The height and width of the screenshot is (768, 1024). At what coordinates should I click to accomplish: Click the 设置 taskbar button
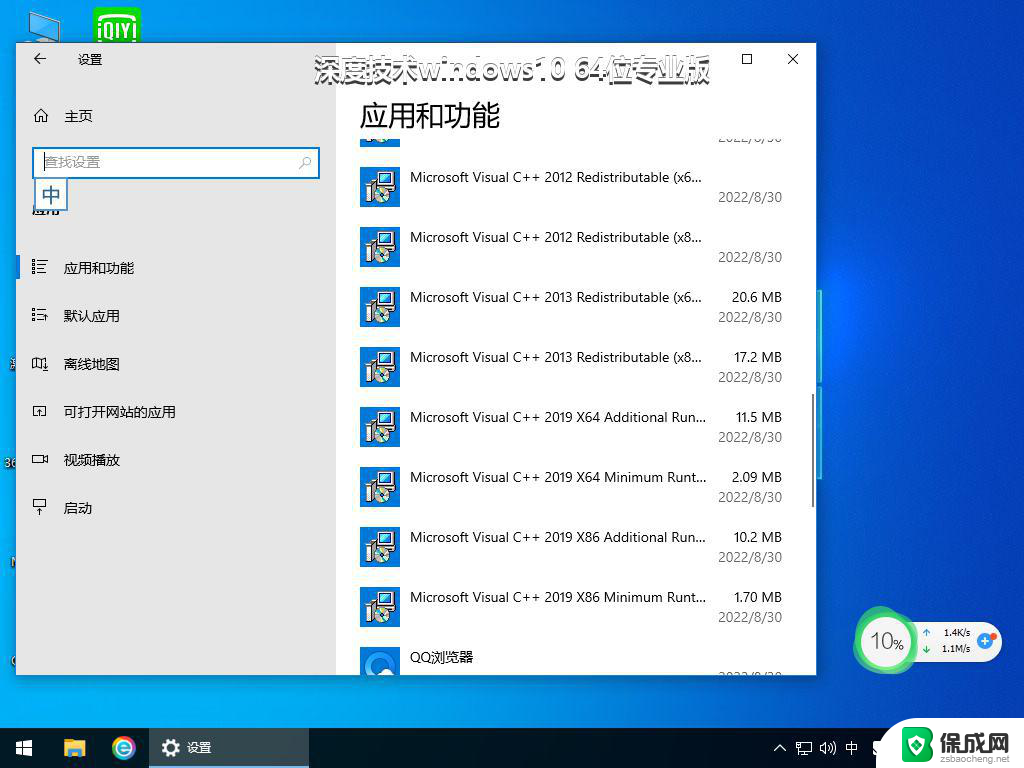coord(229,748)
